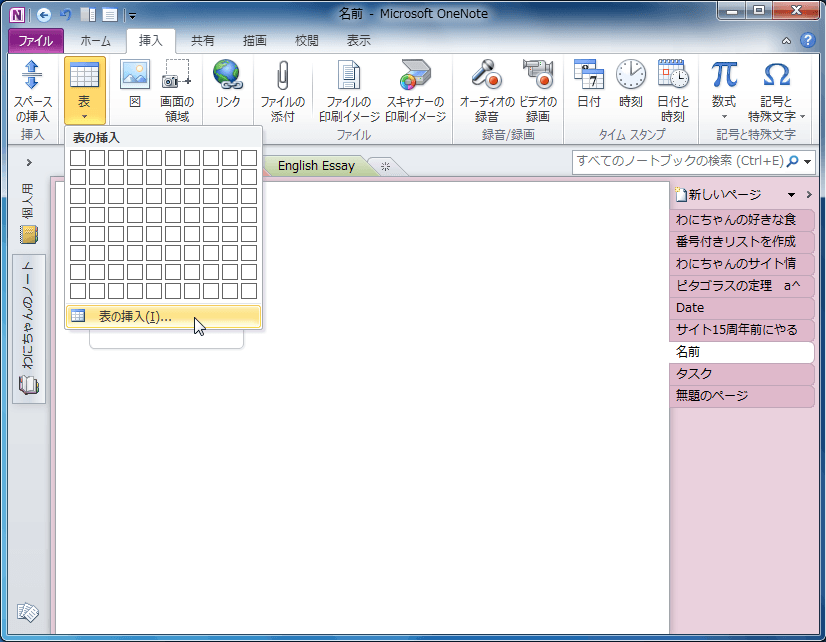Screen dimensions: 826x642
Task: Open the Date page
Action: coord(742,308)
